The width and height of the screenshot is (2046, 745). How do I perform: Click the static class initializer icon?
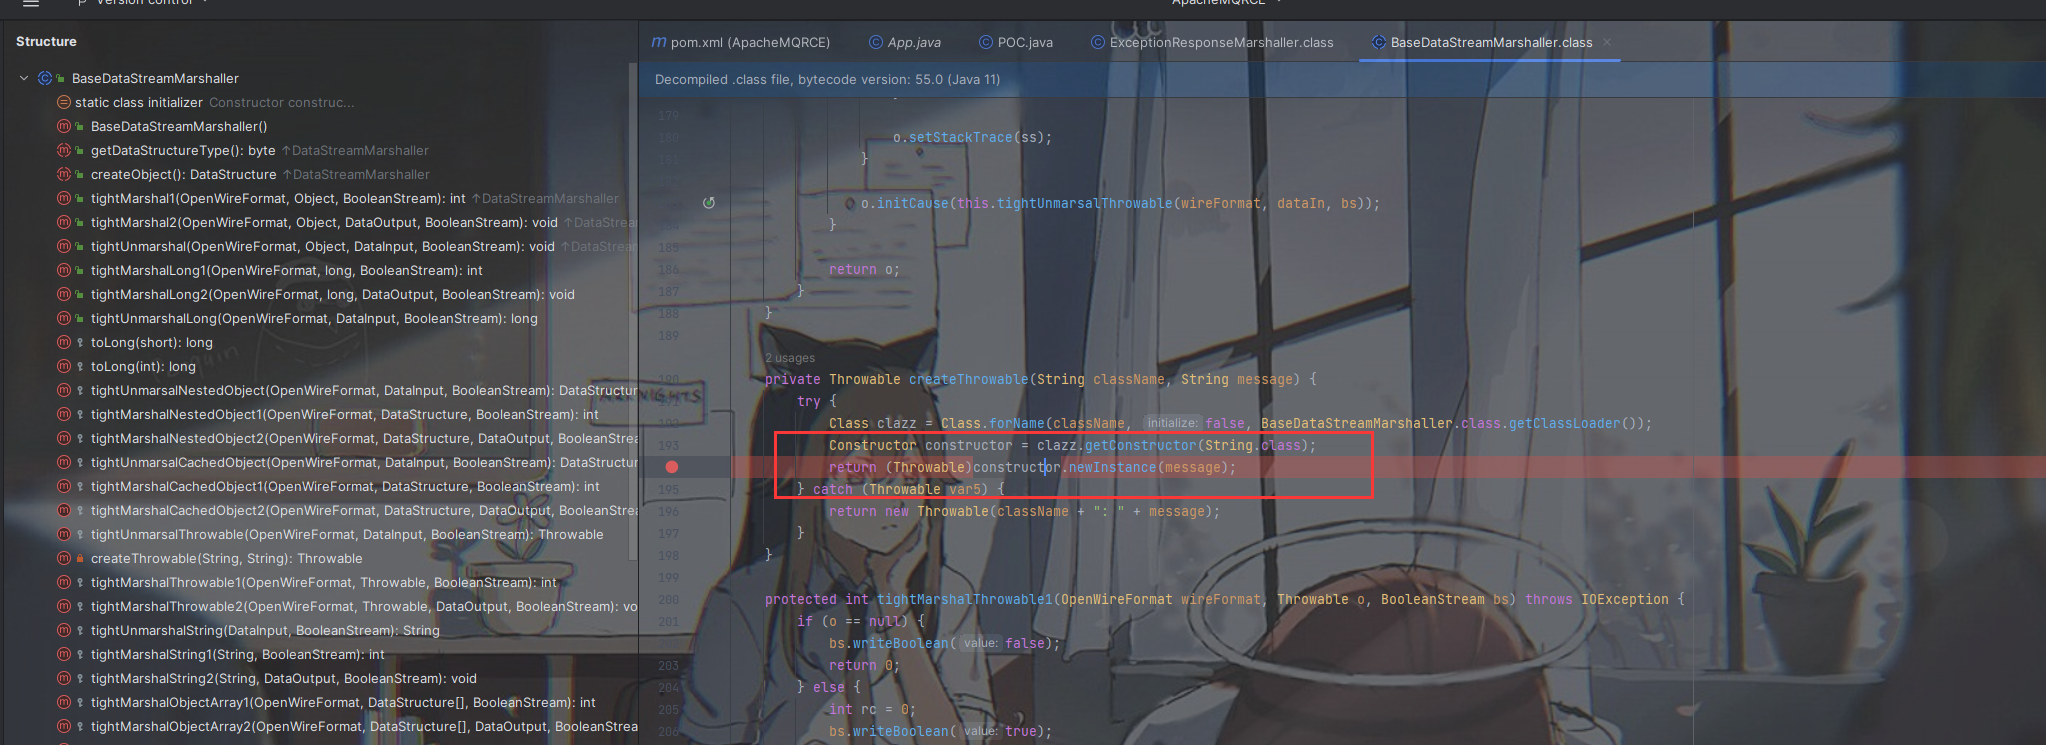(64, 102)
